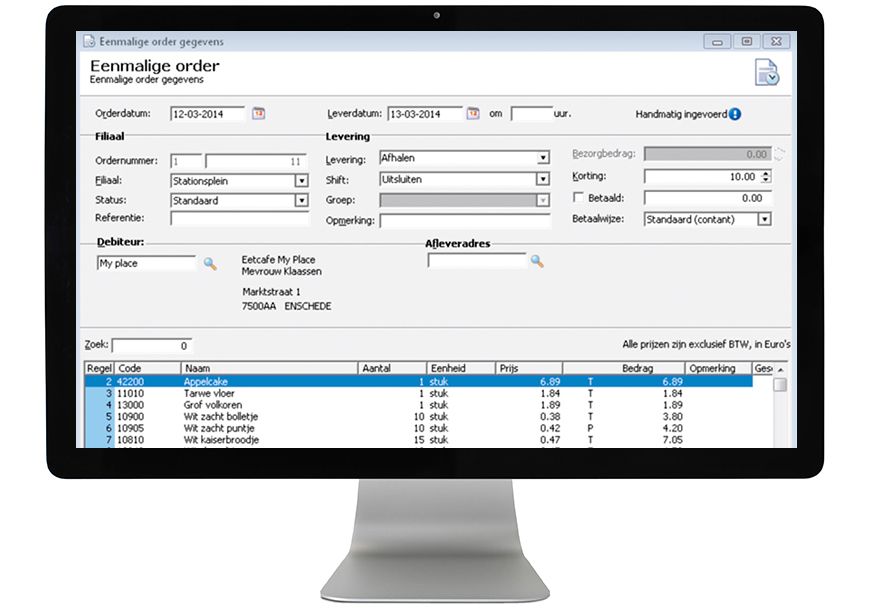The height and width of the screenshot is (609, 882).
Task: Click the window title bar document icon
Action: [89, 41]
